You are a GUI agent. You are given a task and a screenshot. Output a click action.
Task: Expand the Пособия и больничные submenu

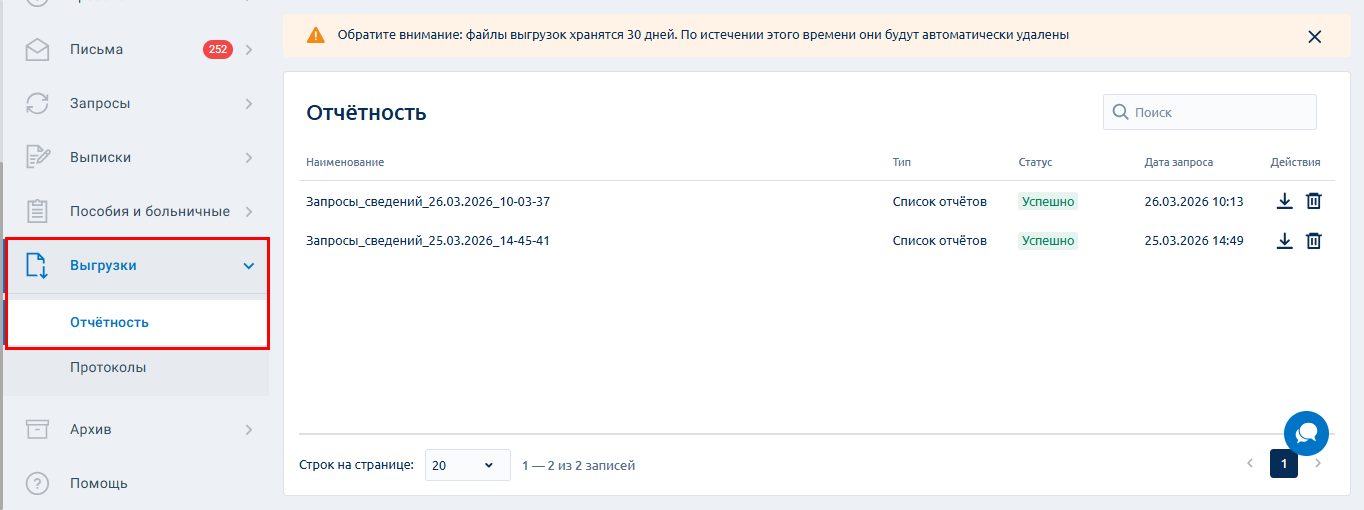pyautogui.click(x=249, y=212)
